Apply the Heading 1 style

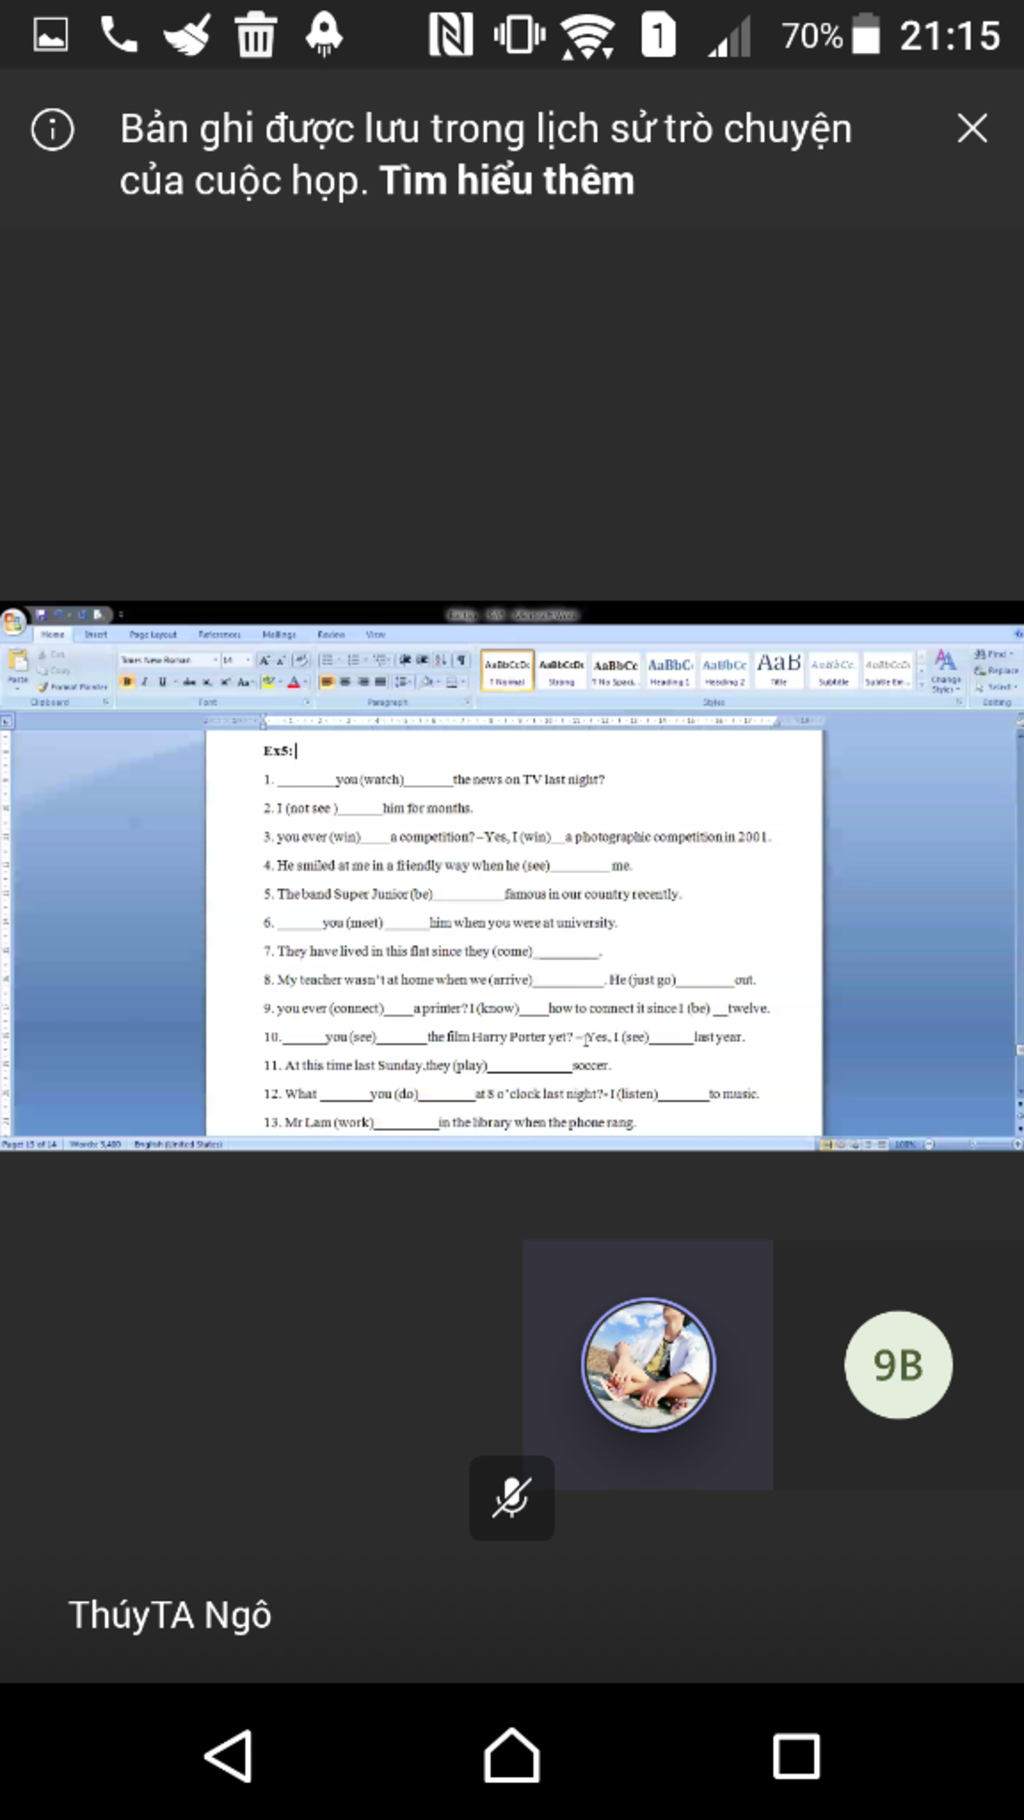(x=670, y=670)
